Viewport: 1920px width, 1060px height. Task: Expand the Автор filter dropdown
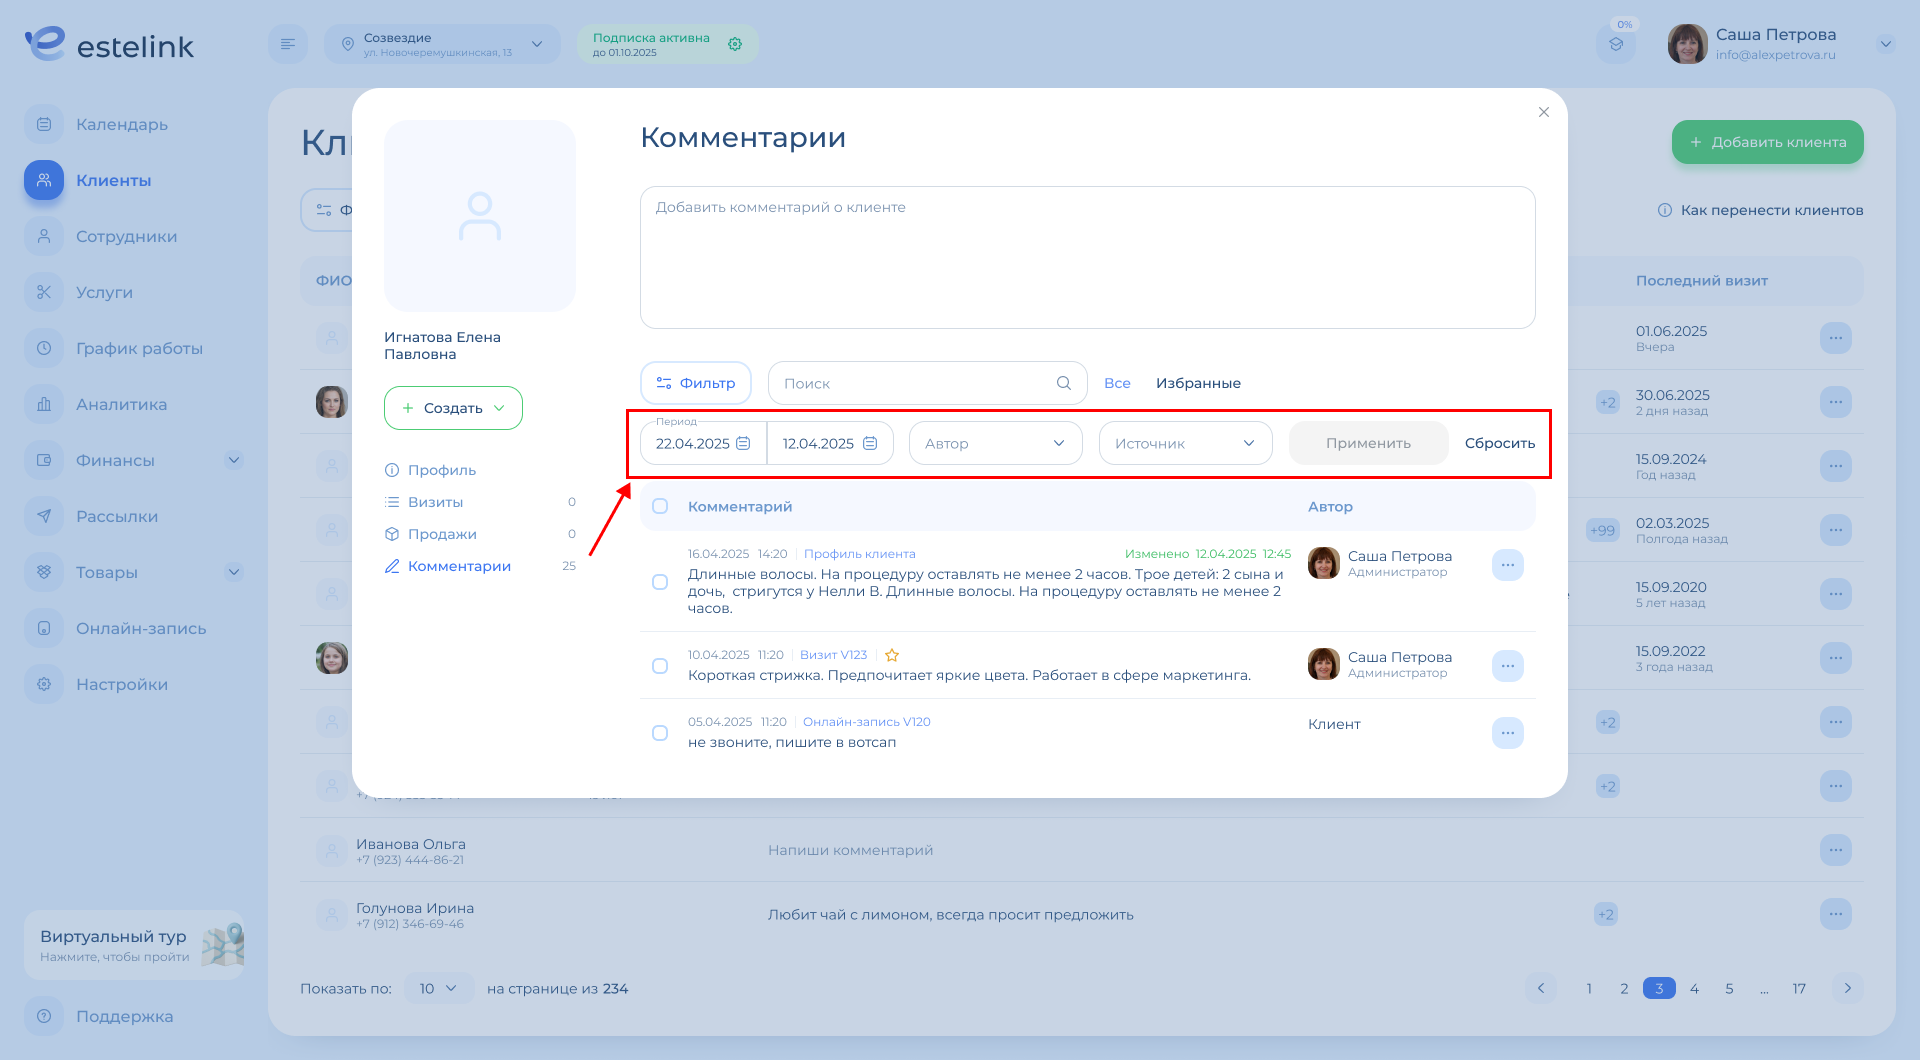(995, 443)
